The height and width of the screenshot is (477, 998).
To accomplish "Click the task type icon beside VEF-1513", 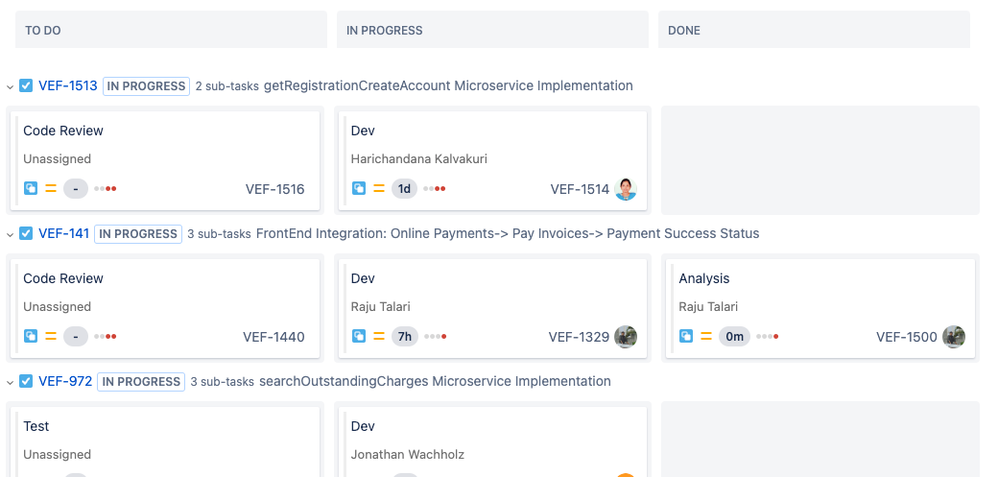I will pyautogui.click(x=25, y=85).
